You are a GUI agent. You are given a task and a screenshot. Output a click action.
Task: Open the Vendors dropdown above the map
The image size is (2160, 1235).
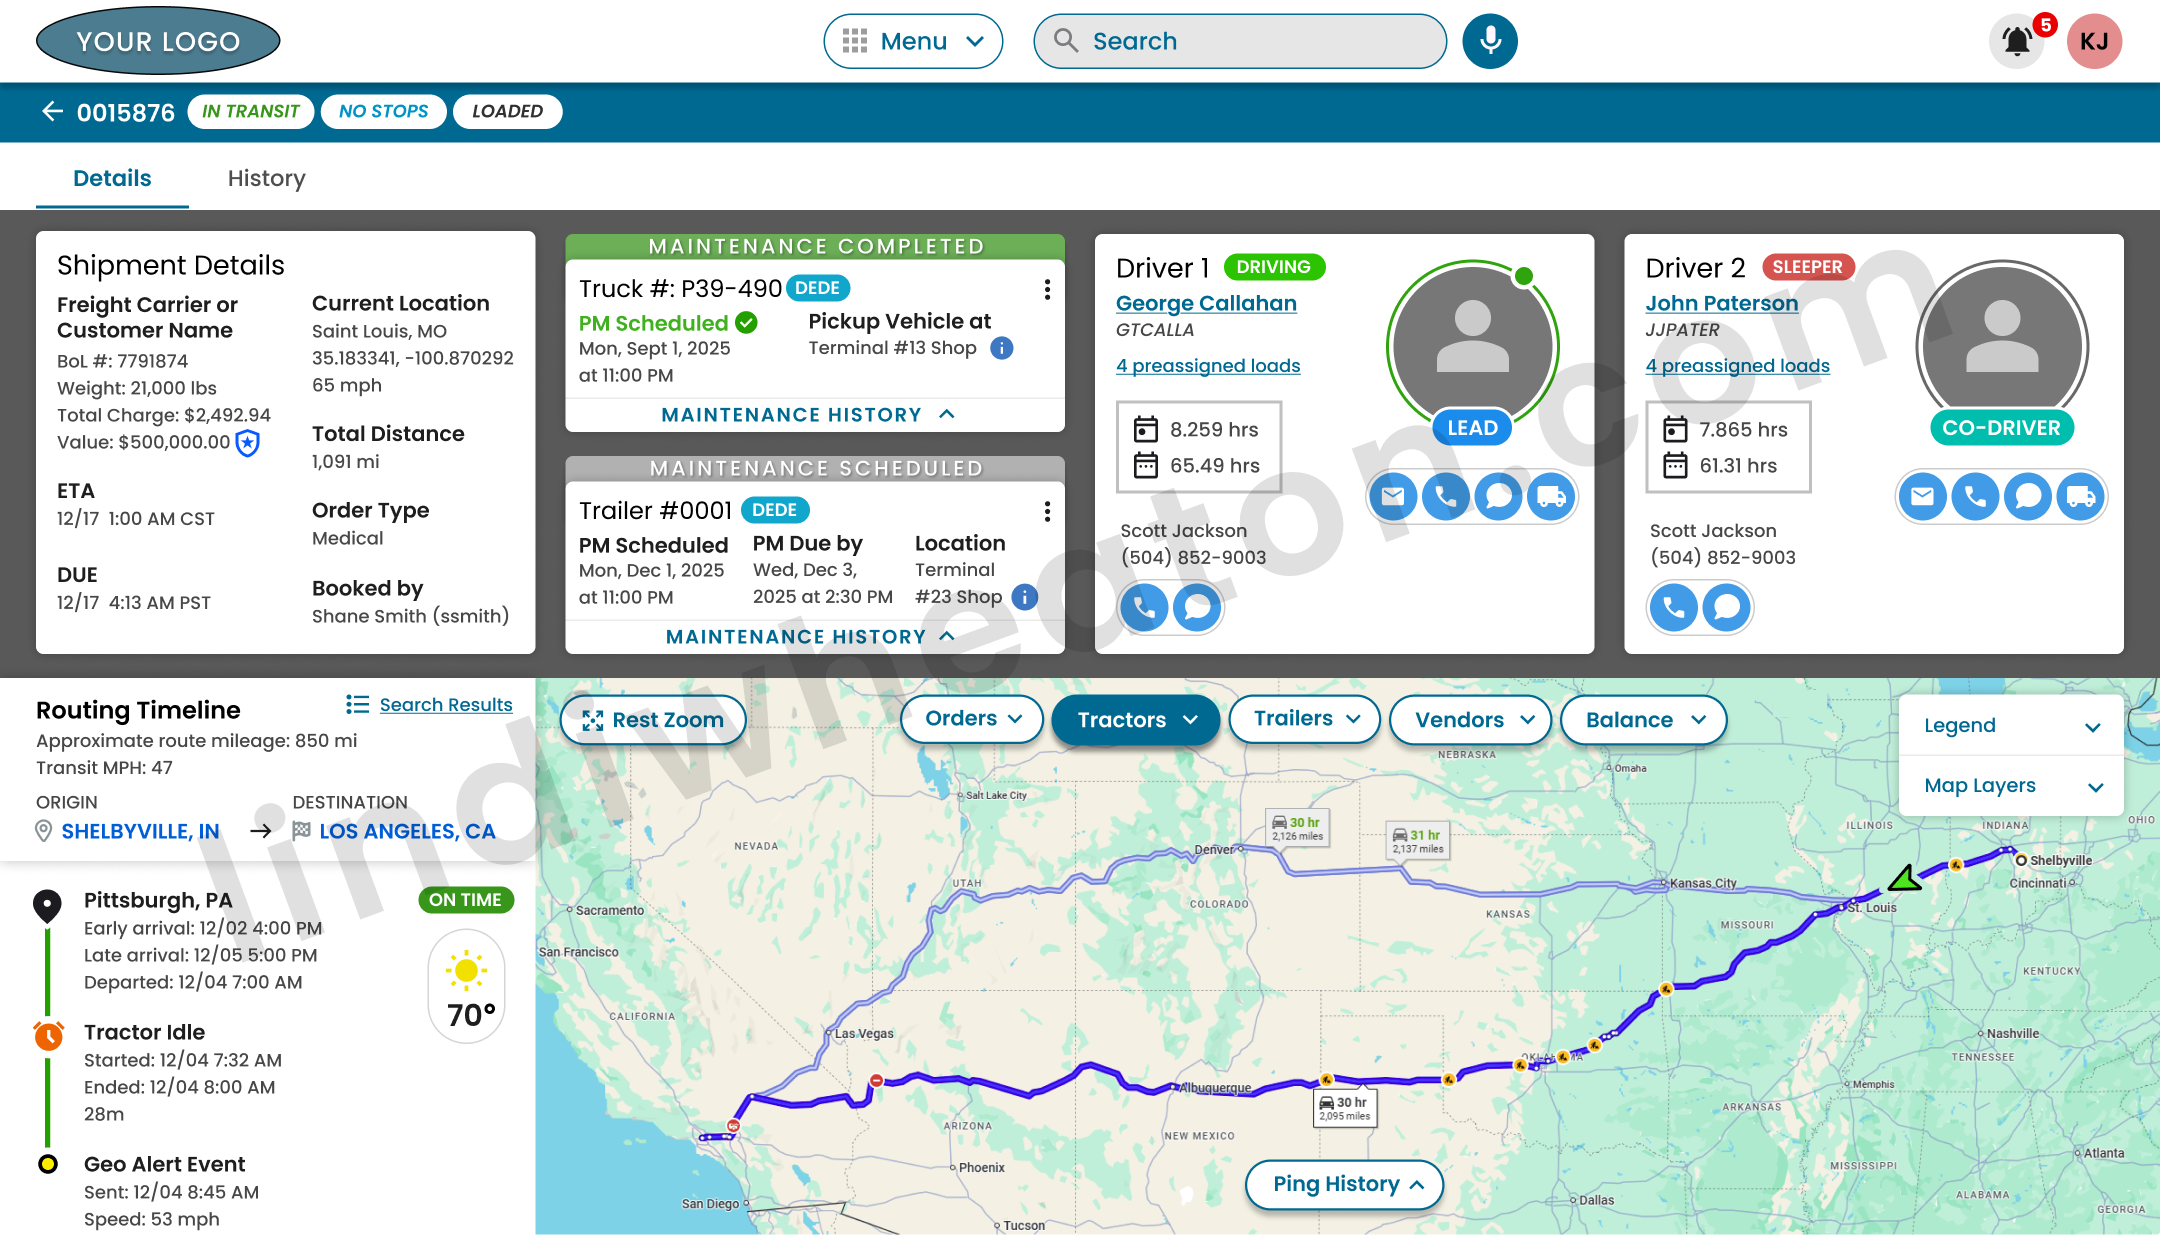click(1470, 719)
